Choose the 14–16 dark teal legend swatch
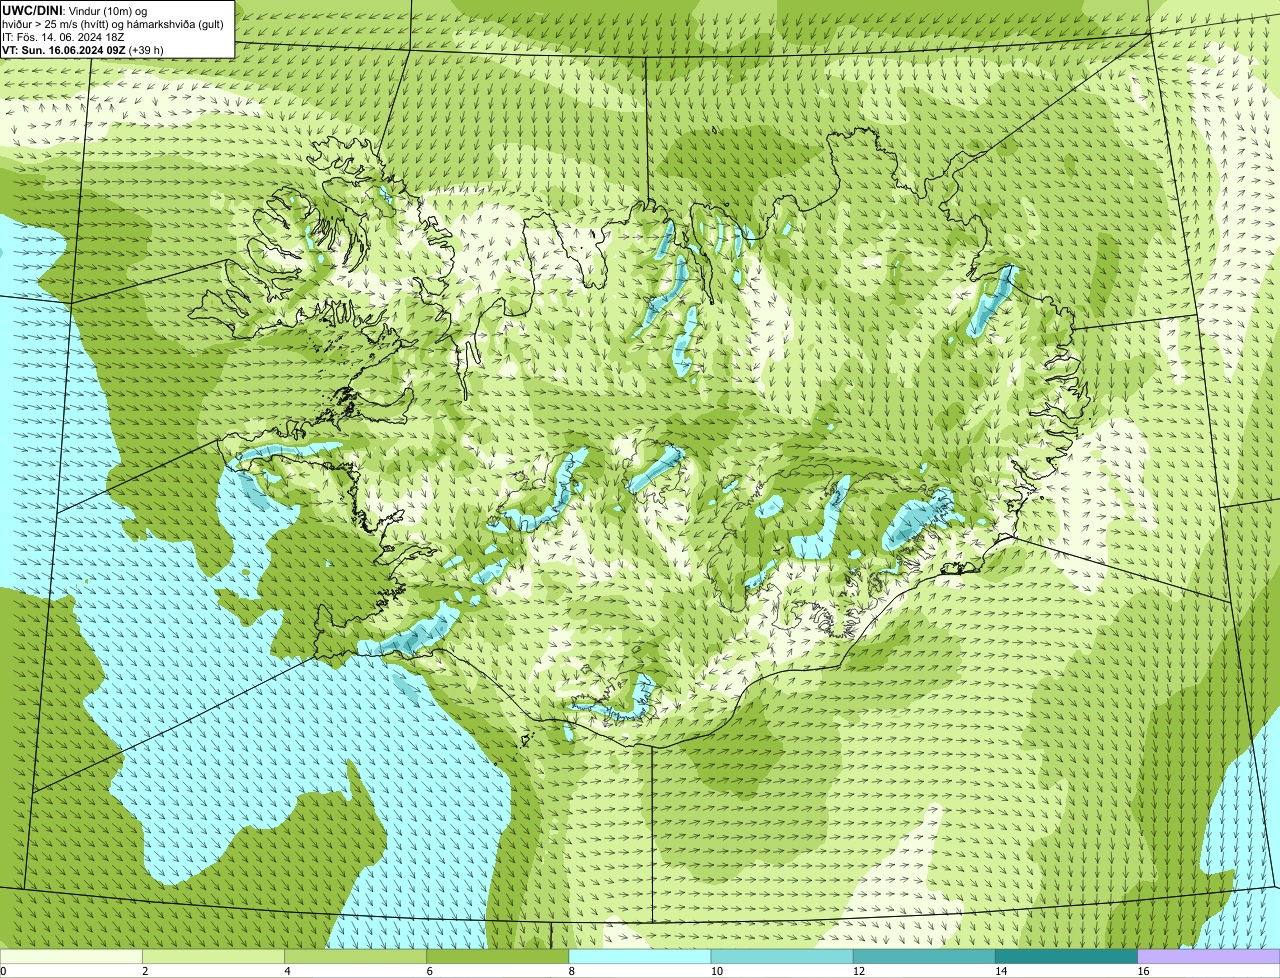Viewport: 1280px width, 978px height. [1067, 957]
